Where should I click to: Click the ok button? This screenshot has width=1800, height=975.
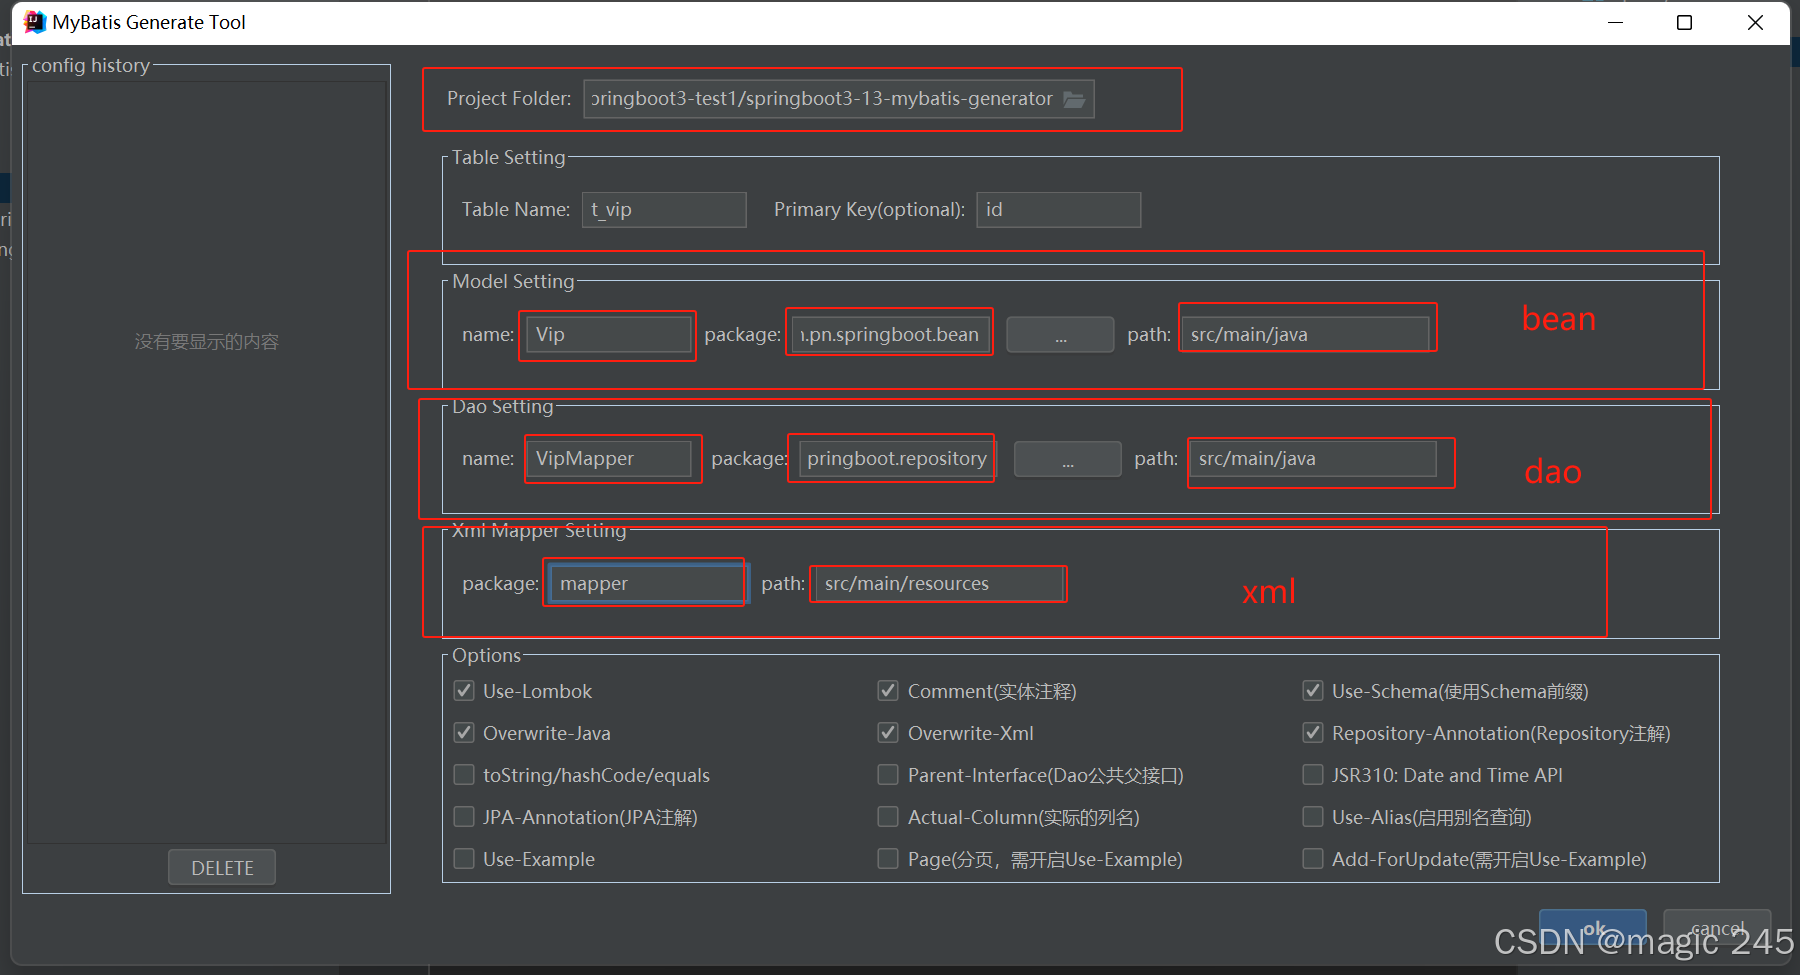(1593, 928)
